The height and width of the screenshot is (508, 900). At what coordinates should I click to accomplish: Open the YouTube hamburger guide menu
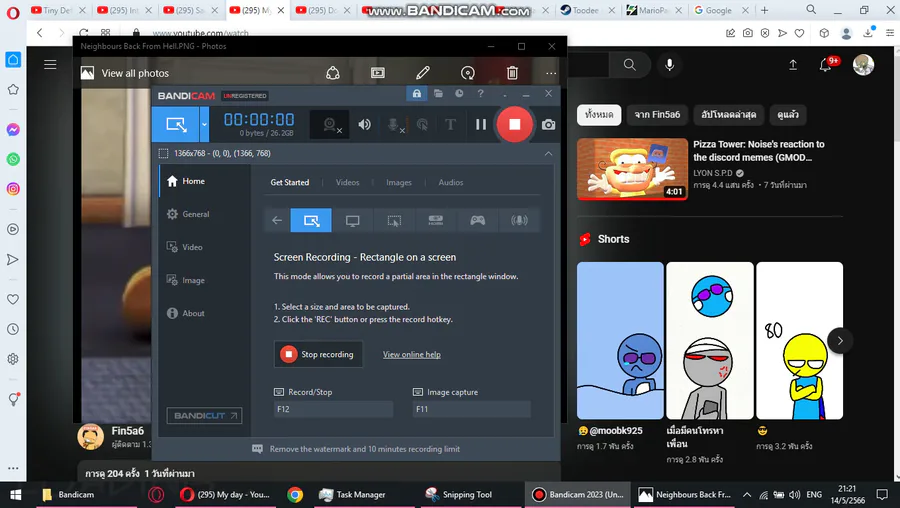click(51, 64)
